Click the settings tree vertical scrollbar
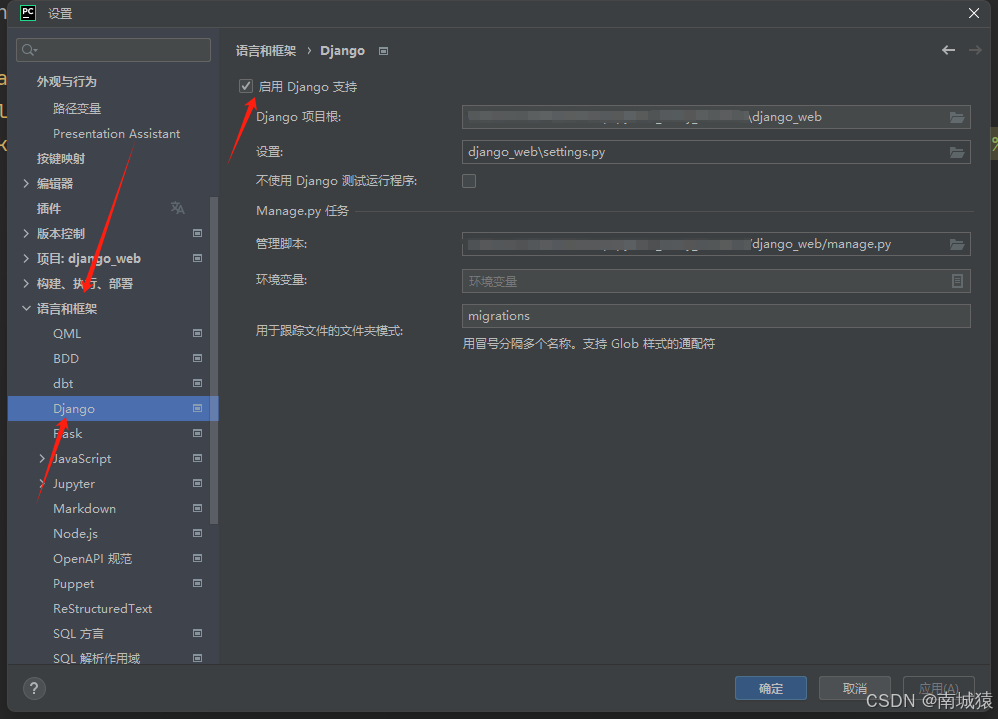Image resolution: width=998 pixels, height=719 pixels. click(x=214, y=360)
